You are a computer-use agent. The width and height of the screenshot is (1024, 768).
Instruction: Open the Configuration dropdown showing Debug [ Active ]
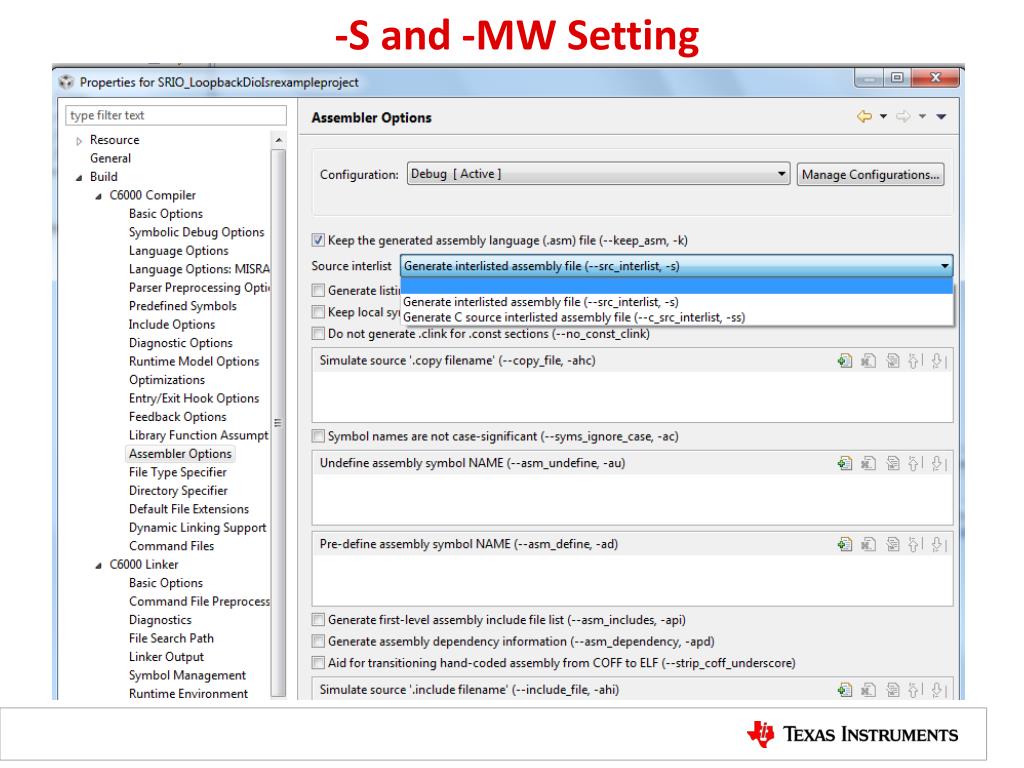(598, 174)
